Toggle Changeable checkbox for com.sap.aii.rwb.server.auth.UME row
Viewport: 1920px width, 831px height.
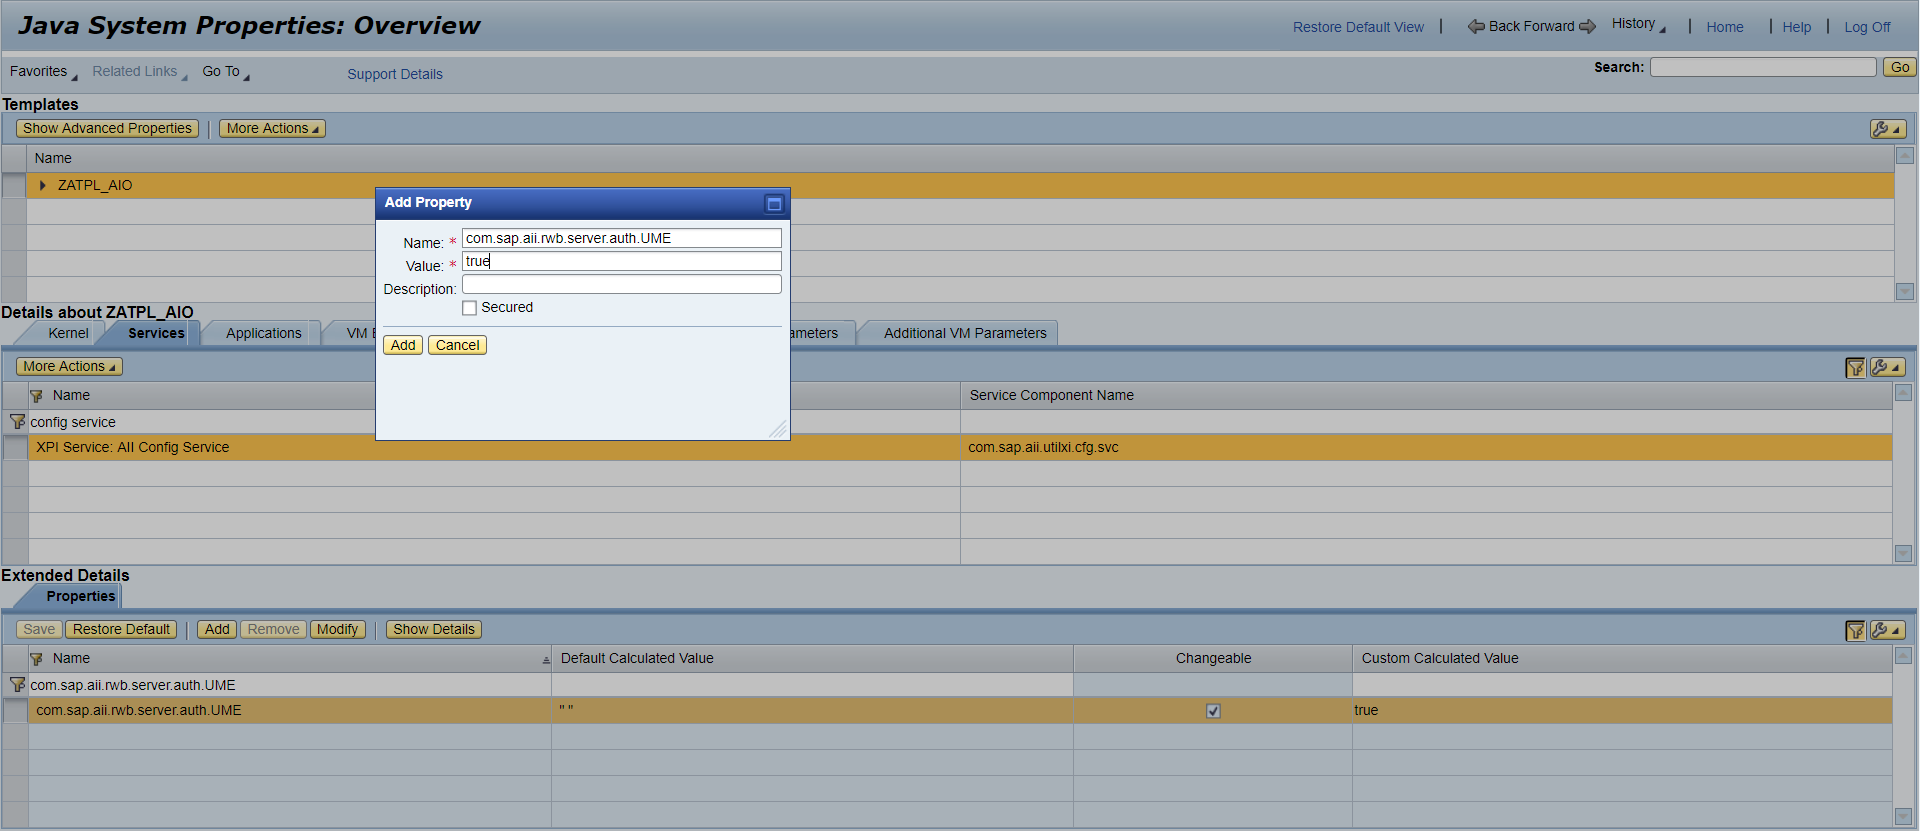pos(1213,711)
